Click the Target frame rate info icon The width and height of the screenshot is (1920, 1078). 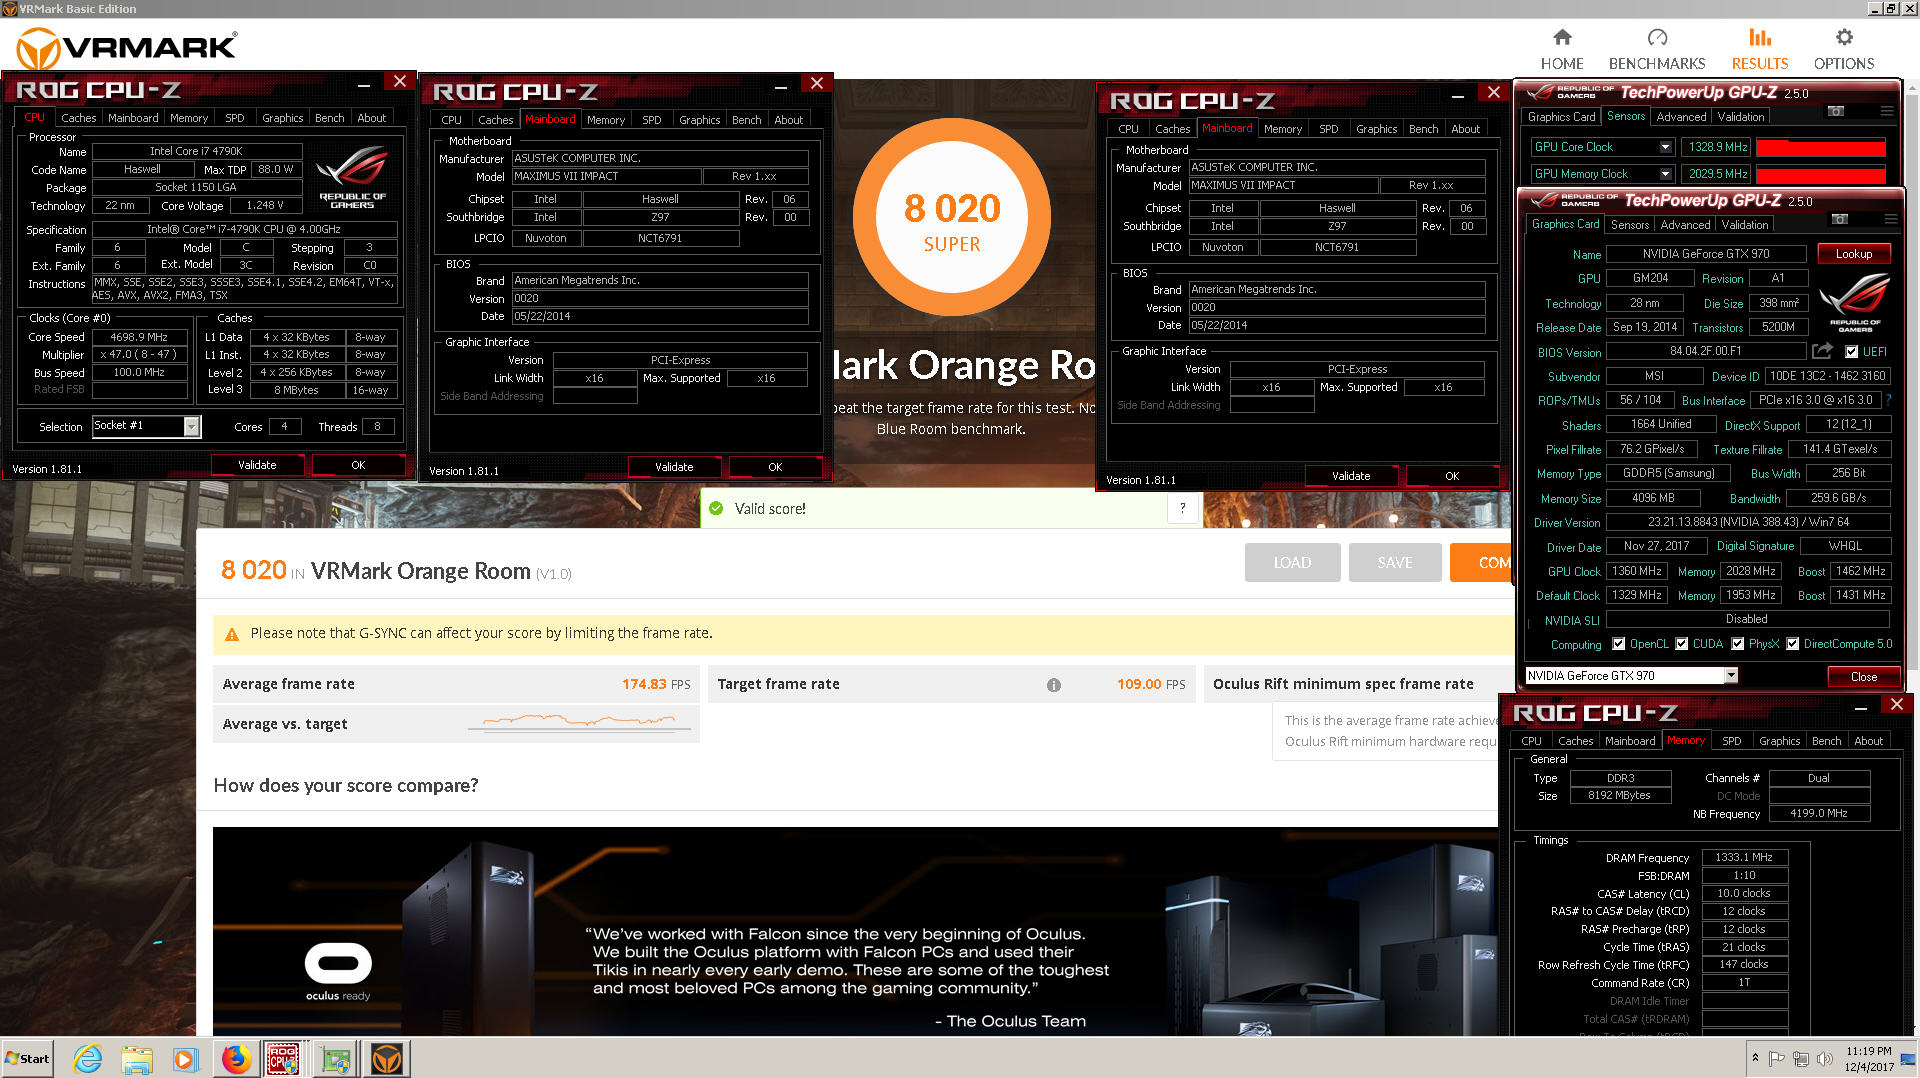1053,685
